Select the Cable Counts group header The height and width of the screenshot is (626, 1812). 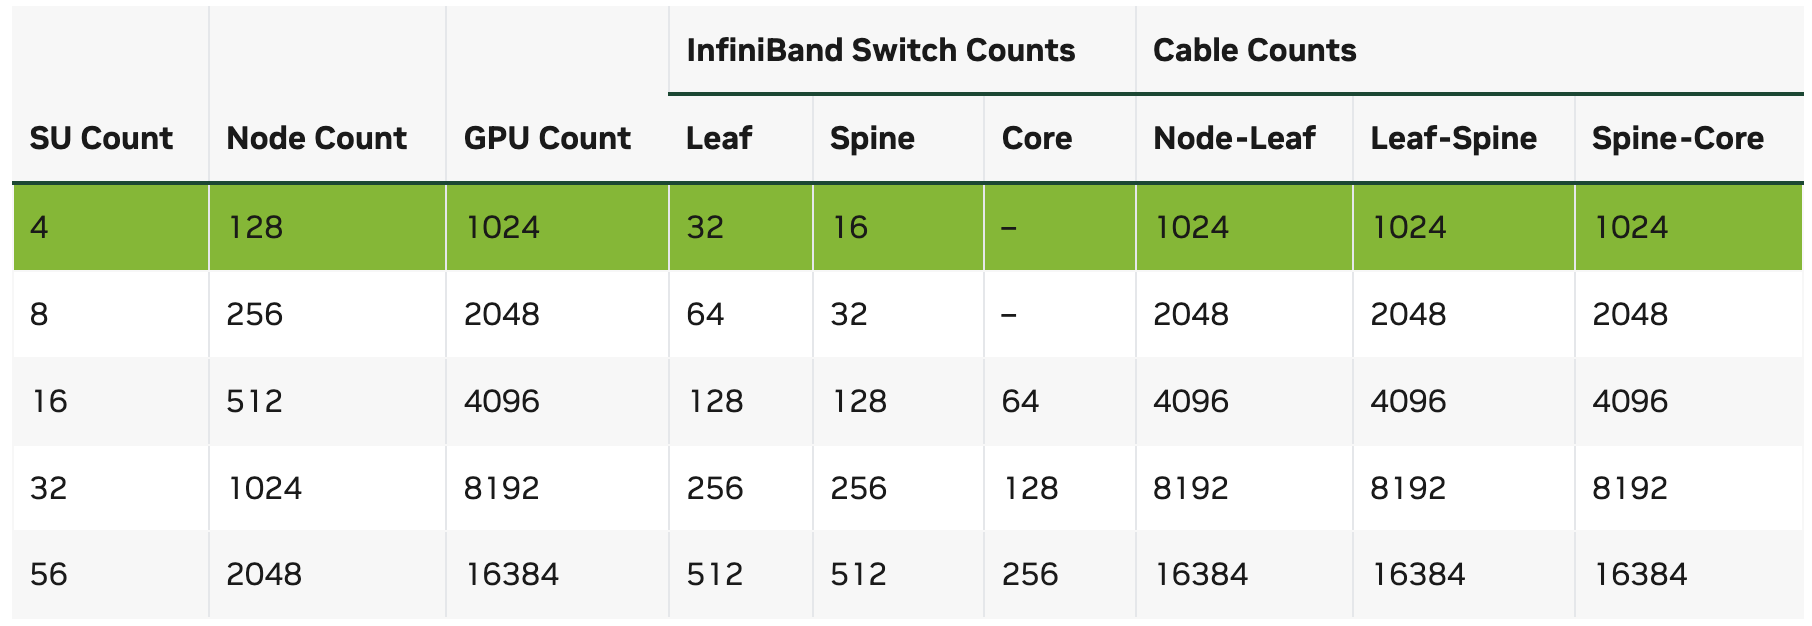click(x=1254, y=50)
